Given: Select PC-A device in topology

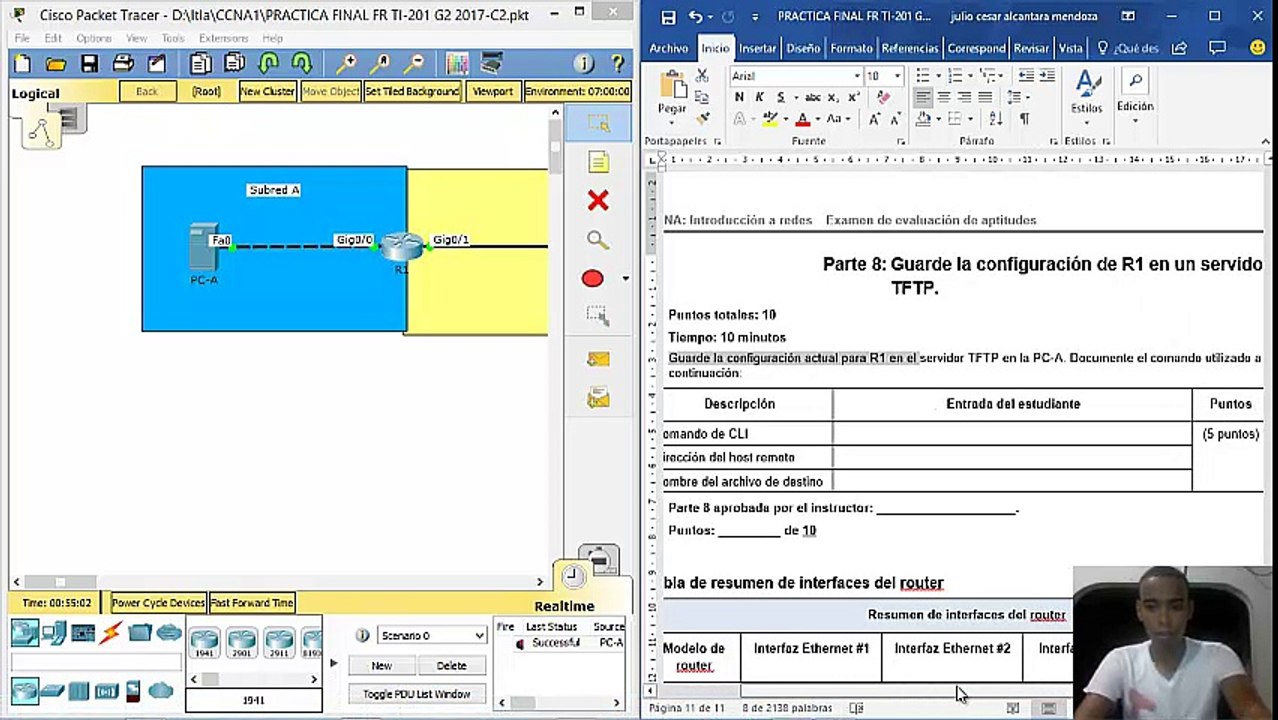Looking at the screenshot, I should coord(204,246).
